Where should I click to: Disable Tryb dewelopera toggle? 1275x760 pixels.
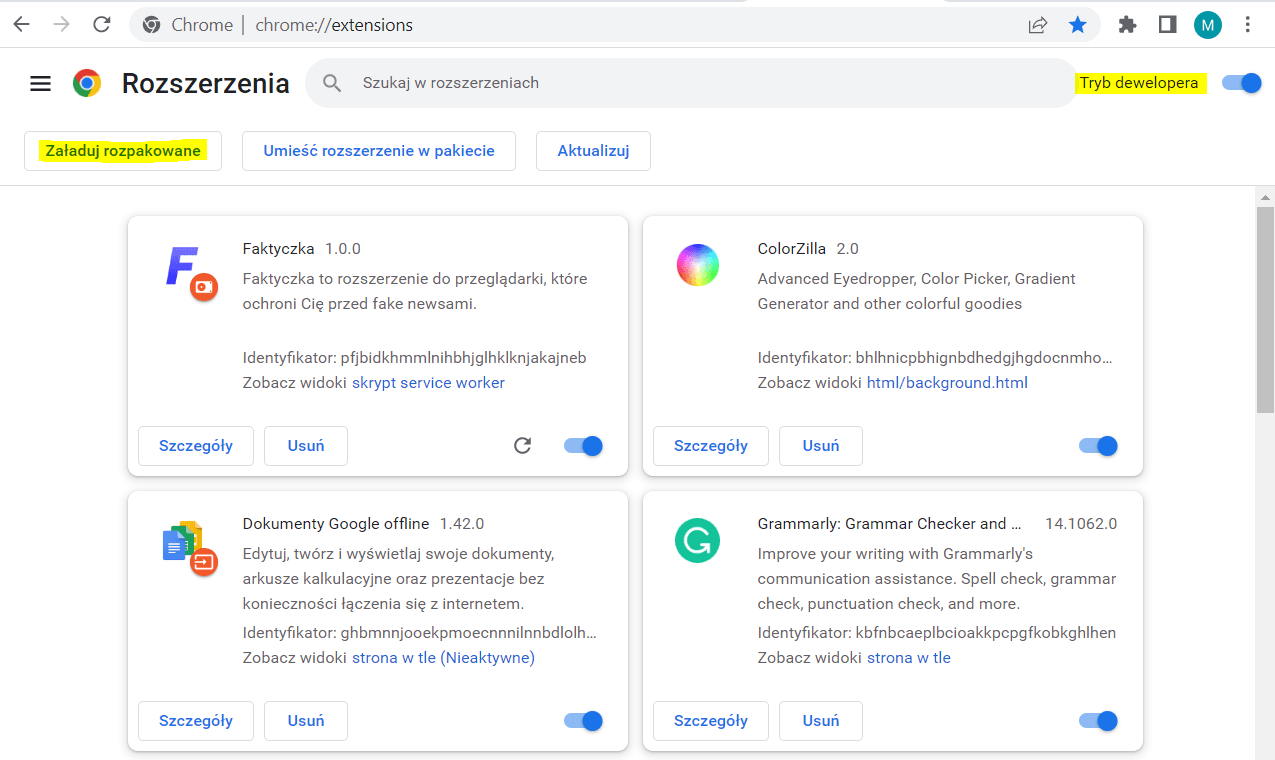click(1241, 83)
